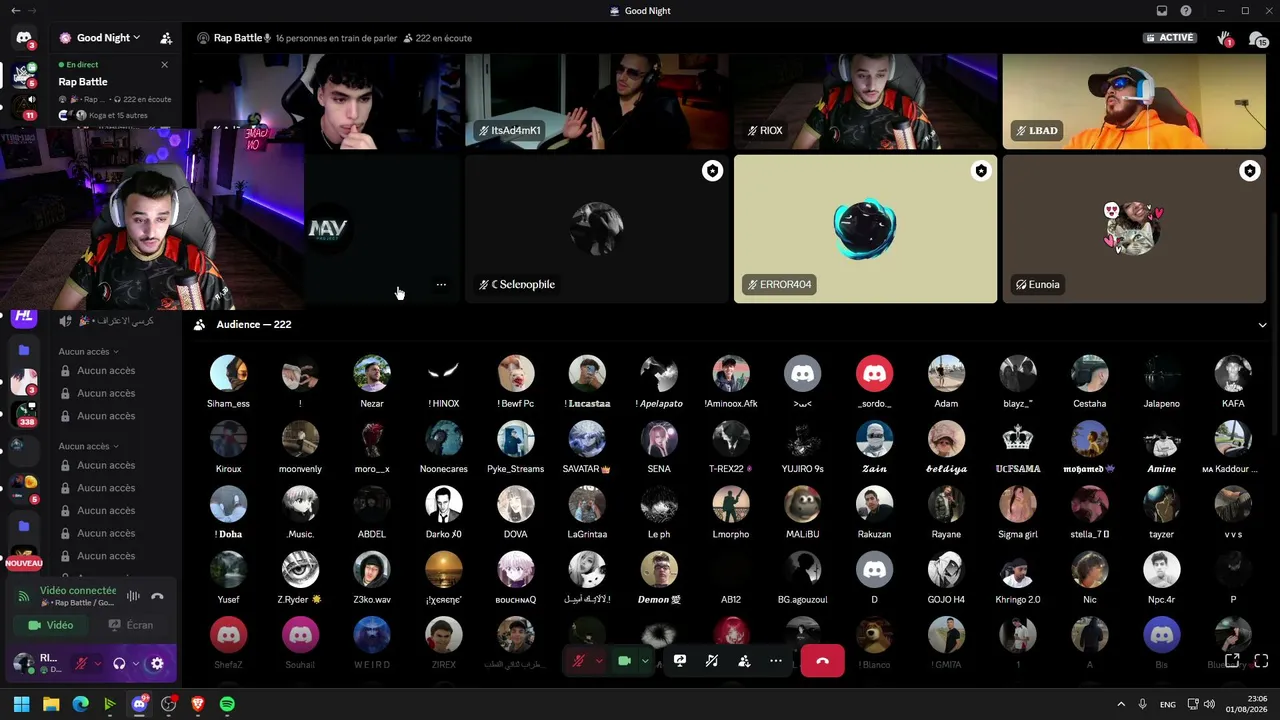Click Darko audience avatar

(x=443, y=504)
